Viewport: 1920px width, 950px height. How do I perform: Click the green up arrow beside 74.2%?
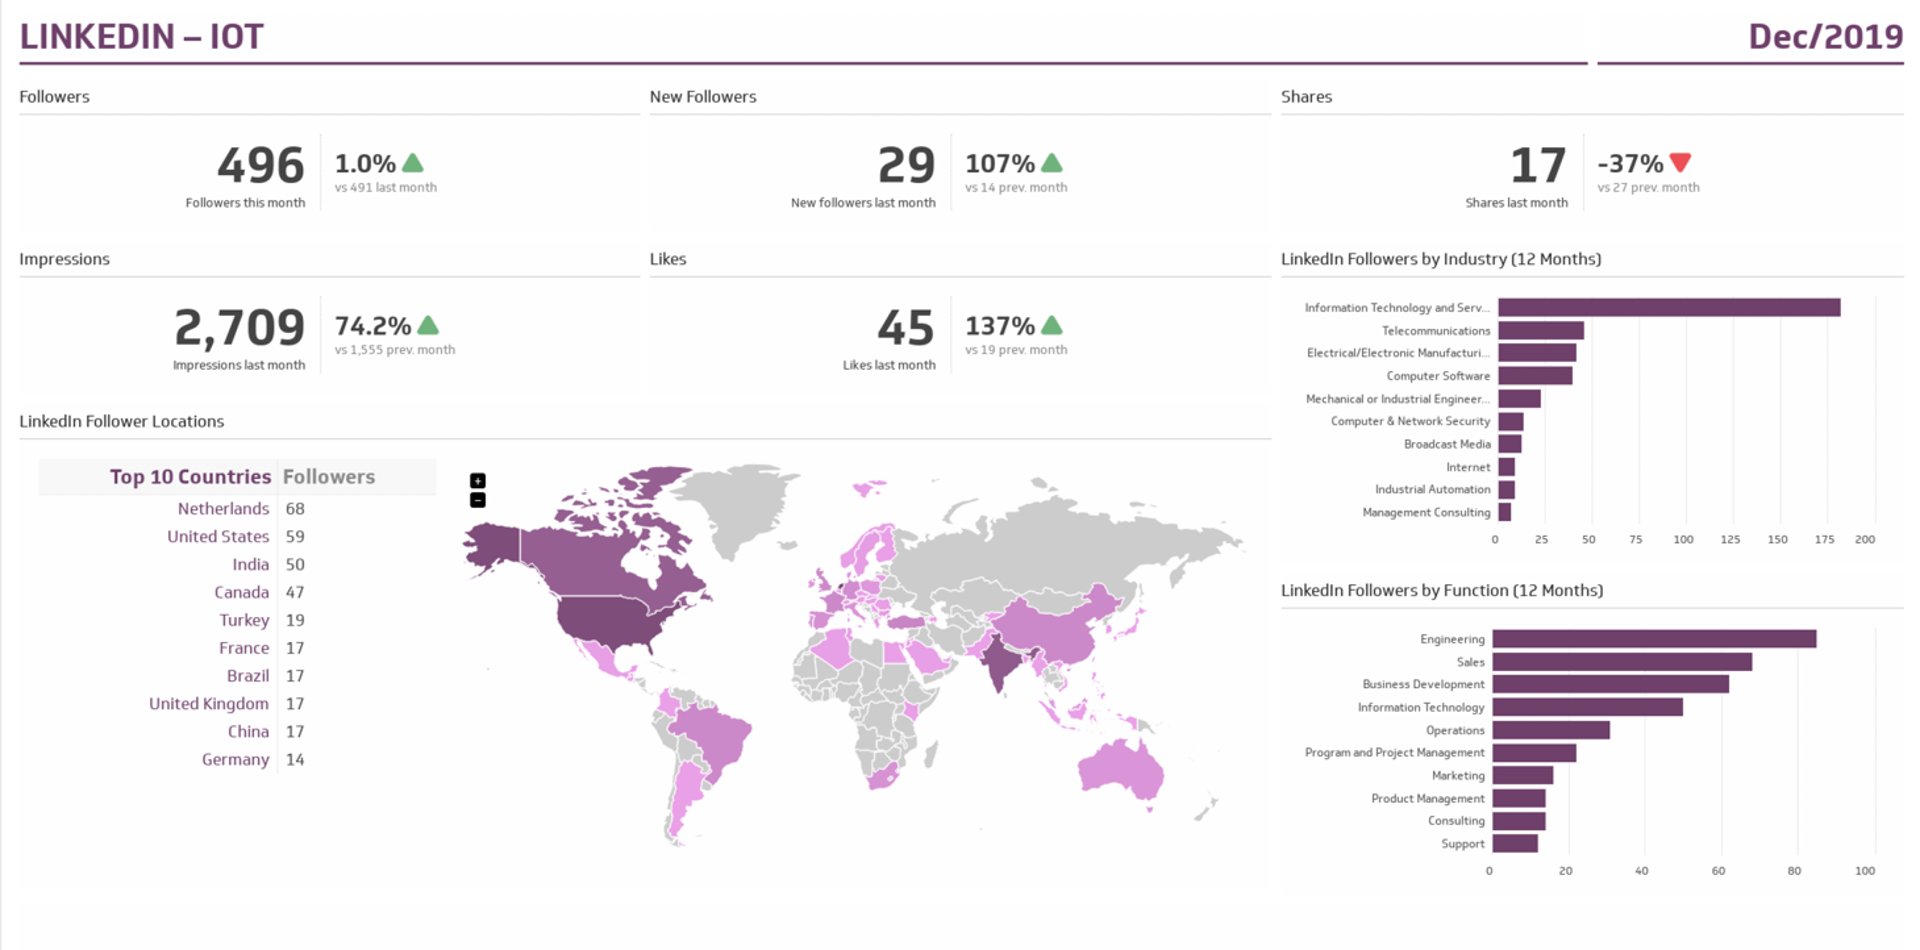(x=428, y=325)
